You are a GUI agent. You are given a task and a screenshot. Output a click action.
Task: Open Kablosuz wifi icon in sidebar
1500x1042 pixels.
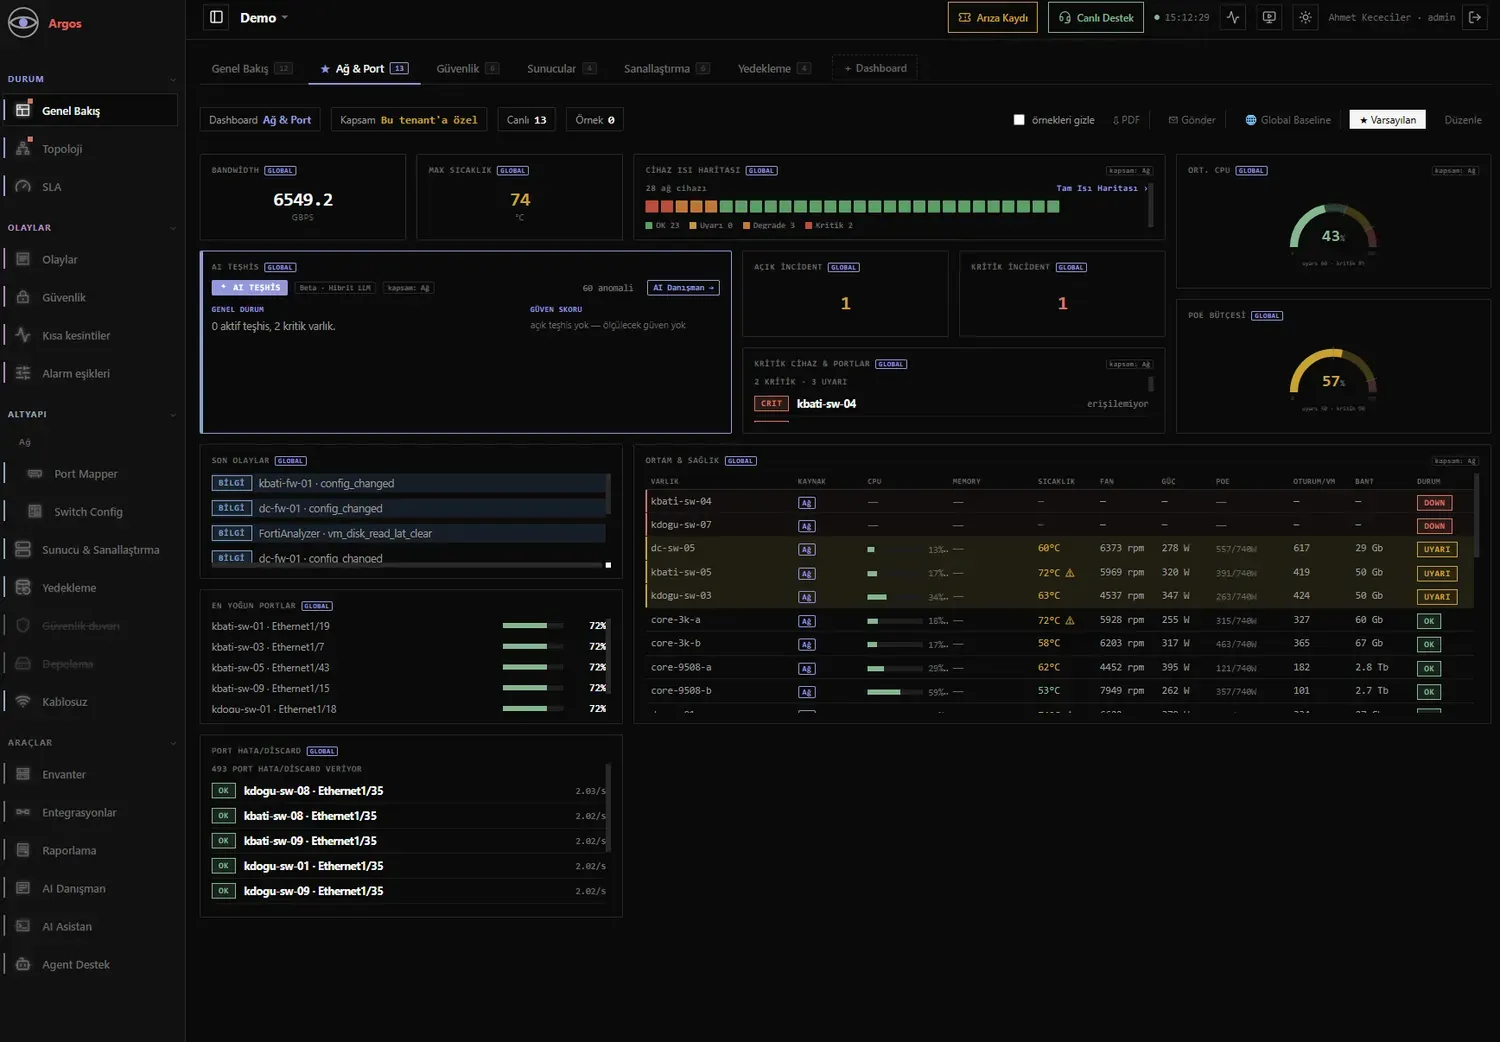[x=23, y=701]
